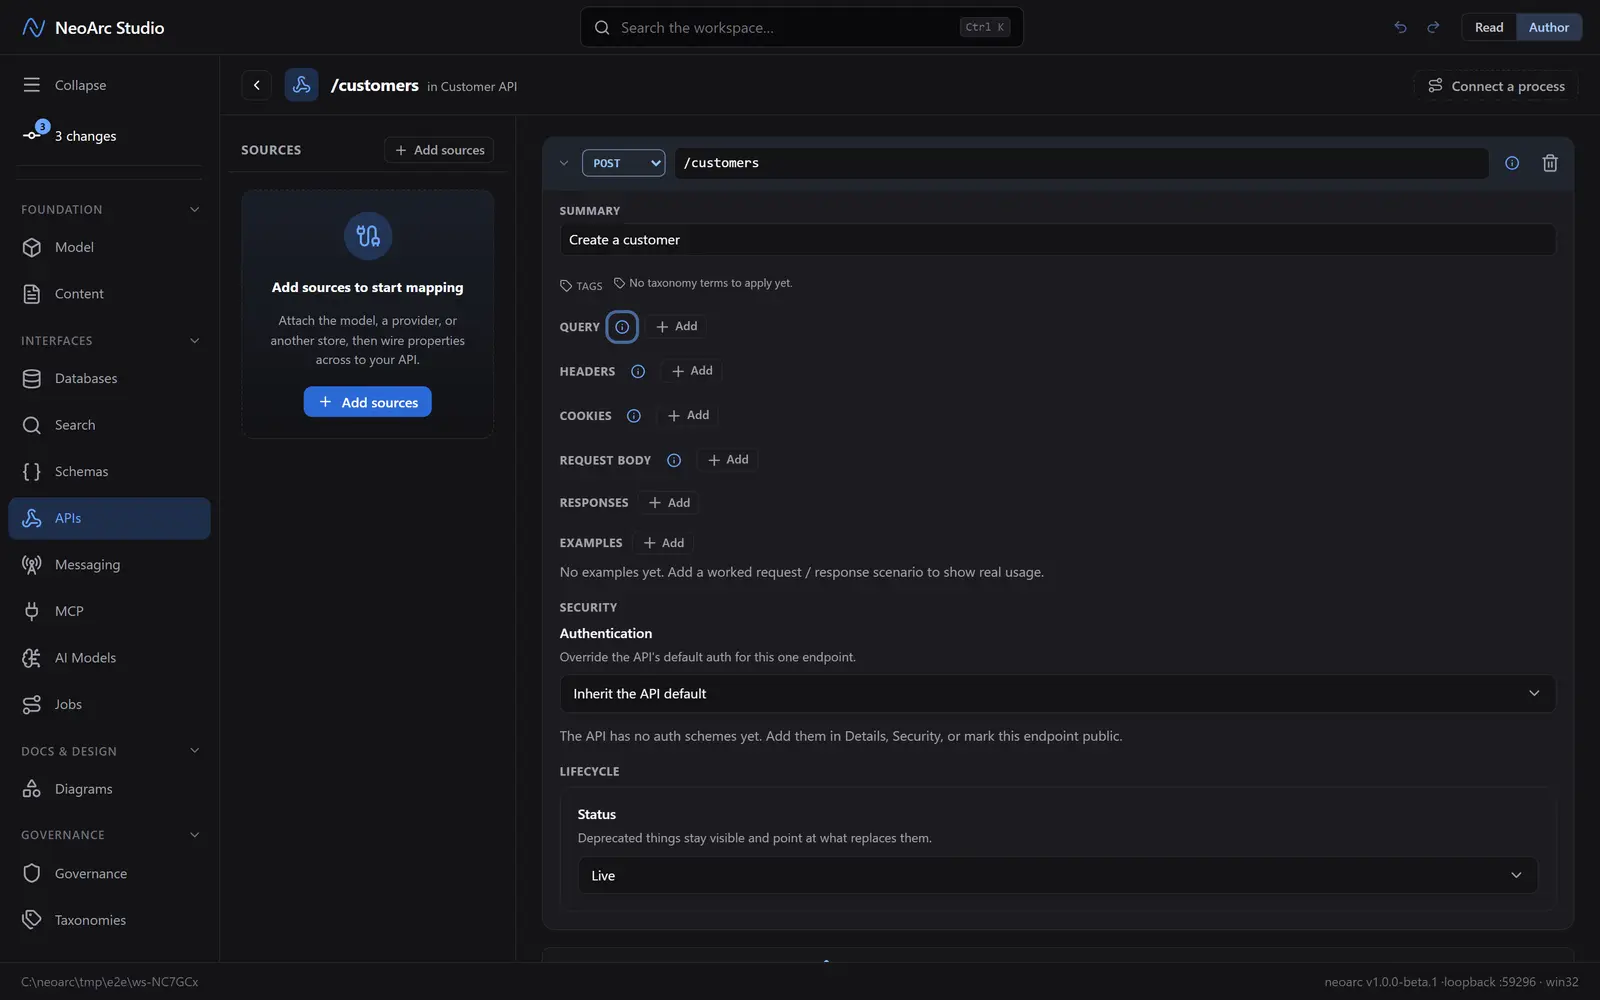Click the blue Add sources button

coord(368,402)
